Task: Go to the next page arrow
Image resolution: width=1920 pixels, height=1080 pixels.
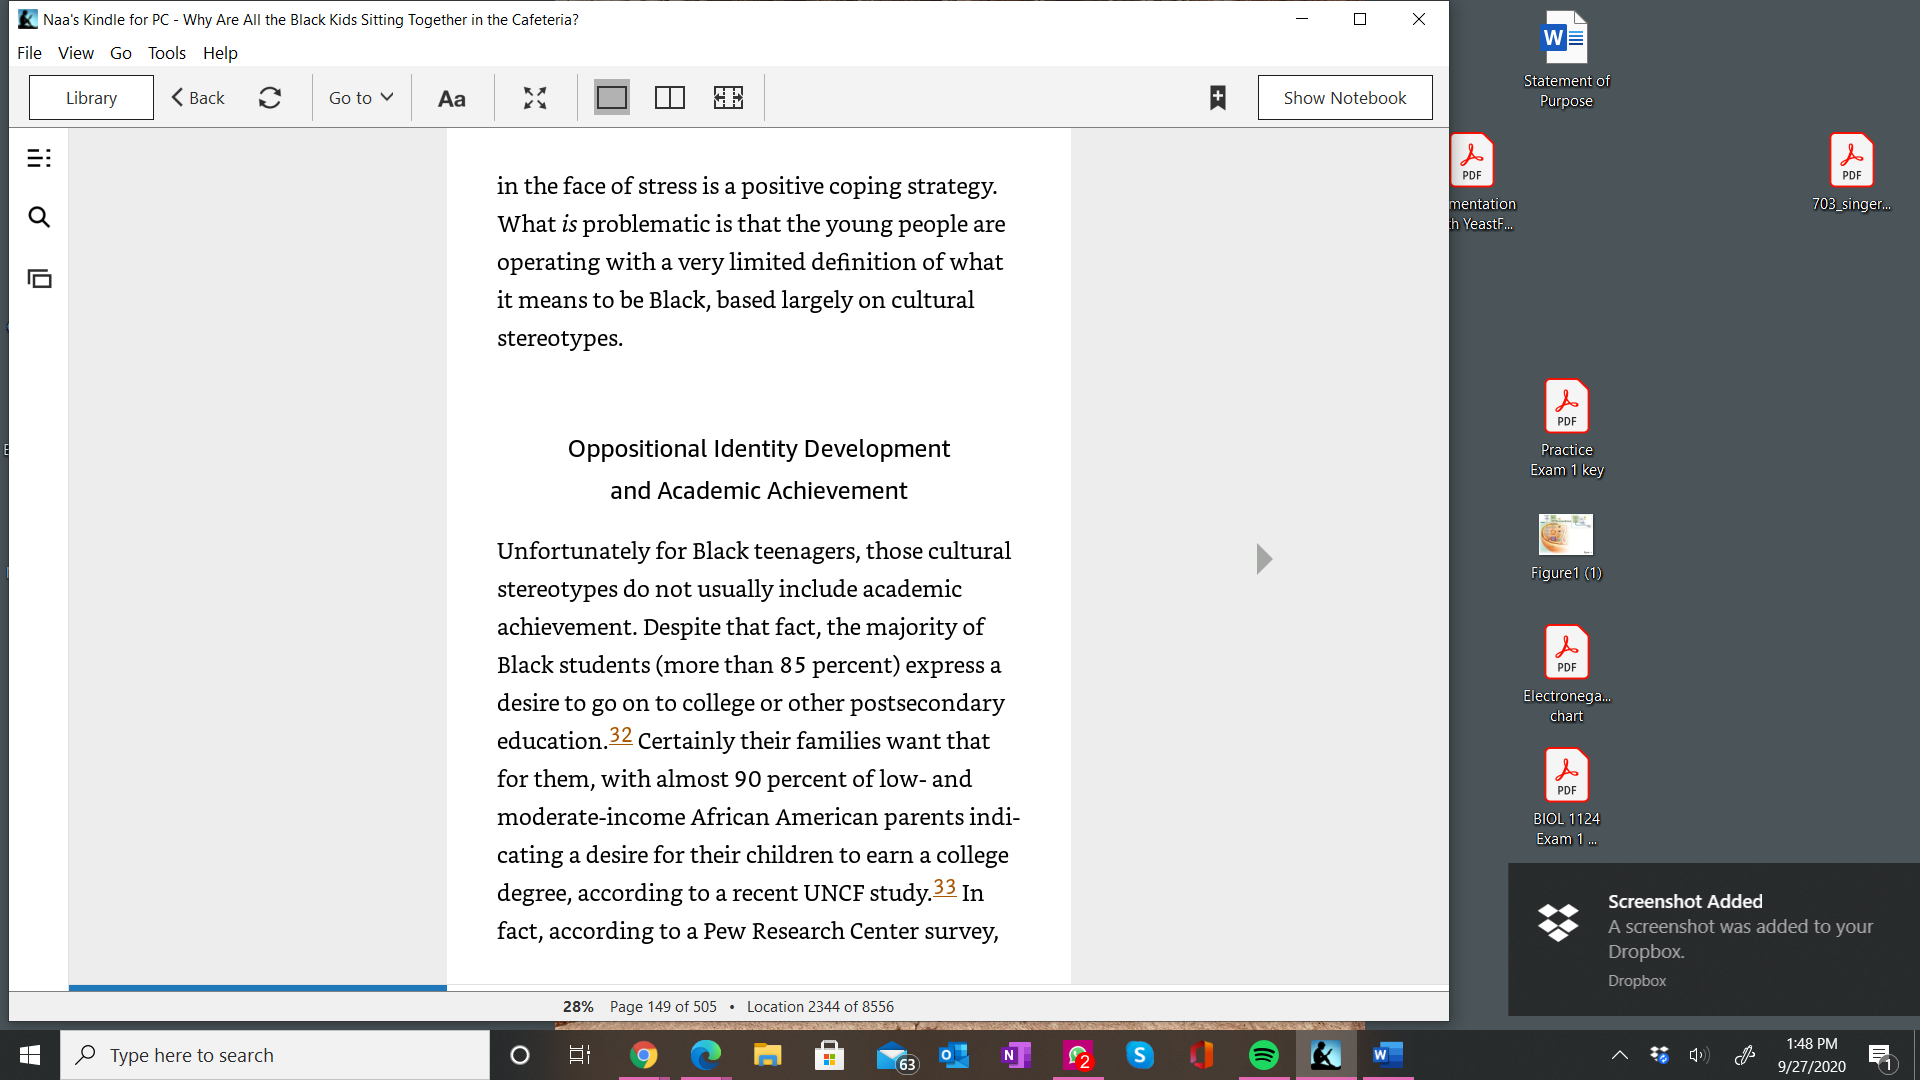Action: pyautogui.click(x=1264, y=559)
